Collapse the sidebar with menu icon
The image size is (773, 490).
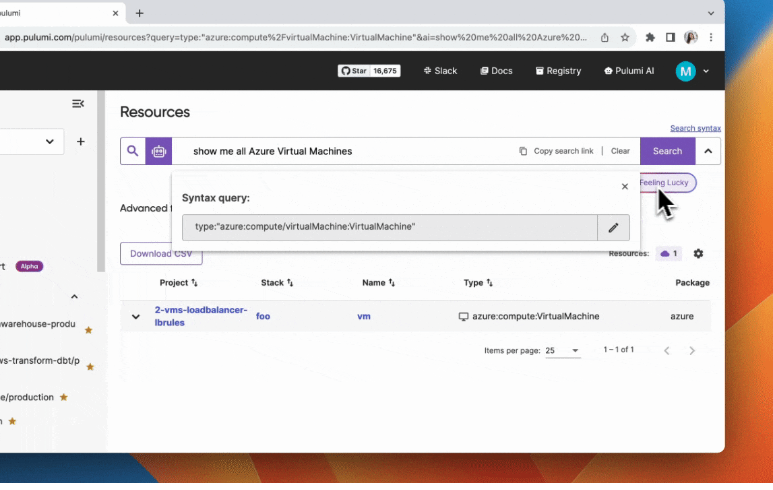click(78, 104)
